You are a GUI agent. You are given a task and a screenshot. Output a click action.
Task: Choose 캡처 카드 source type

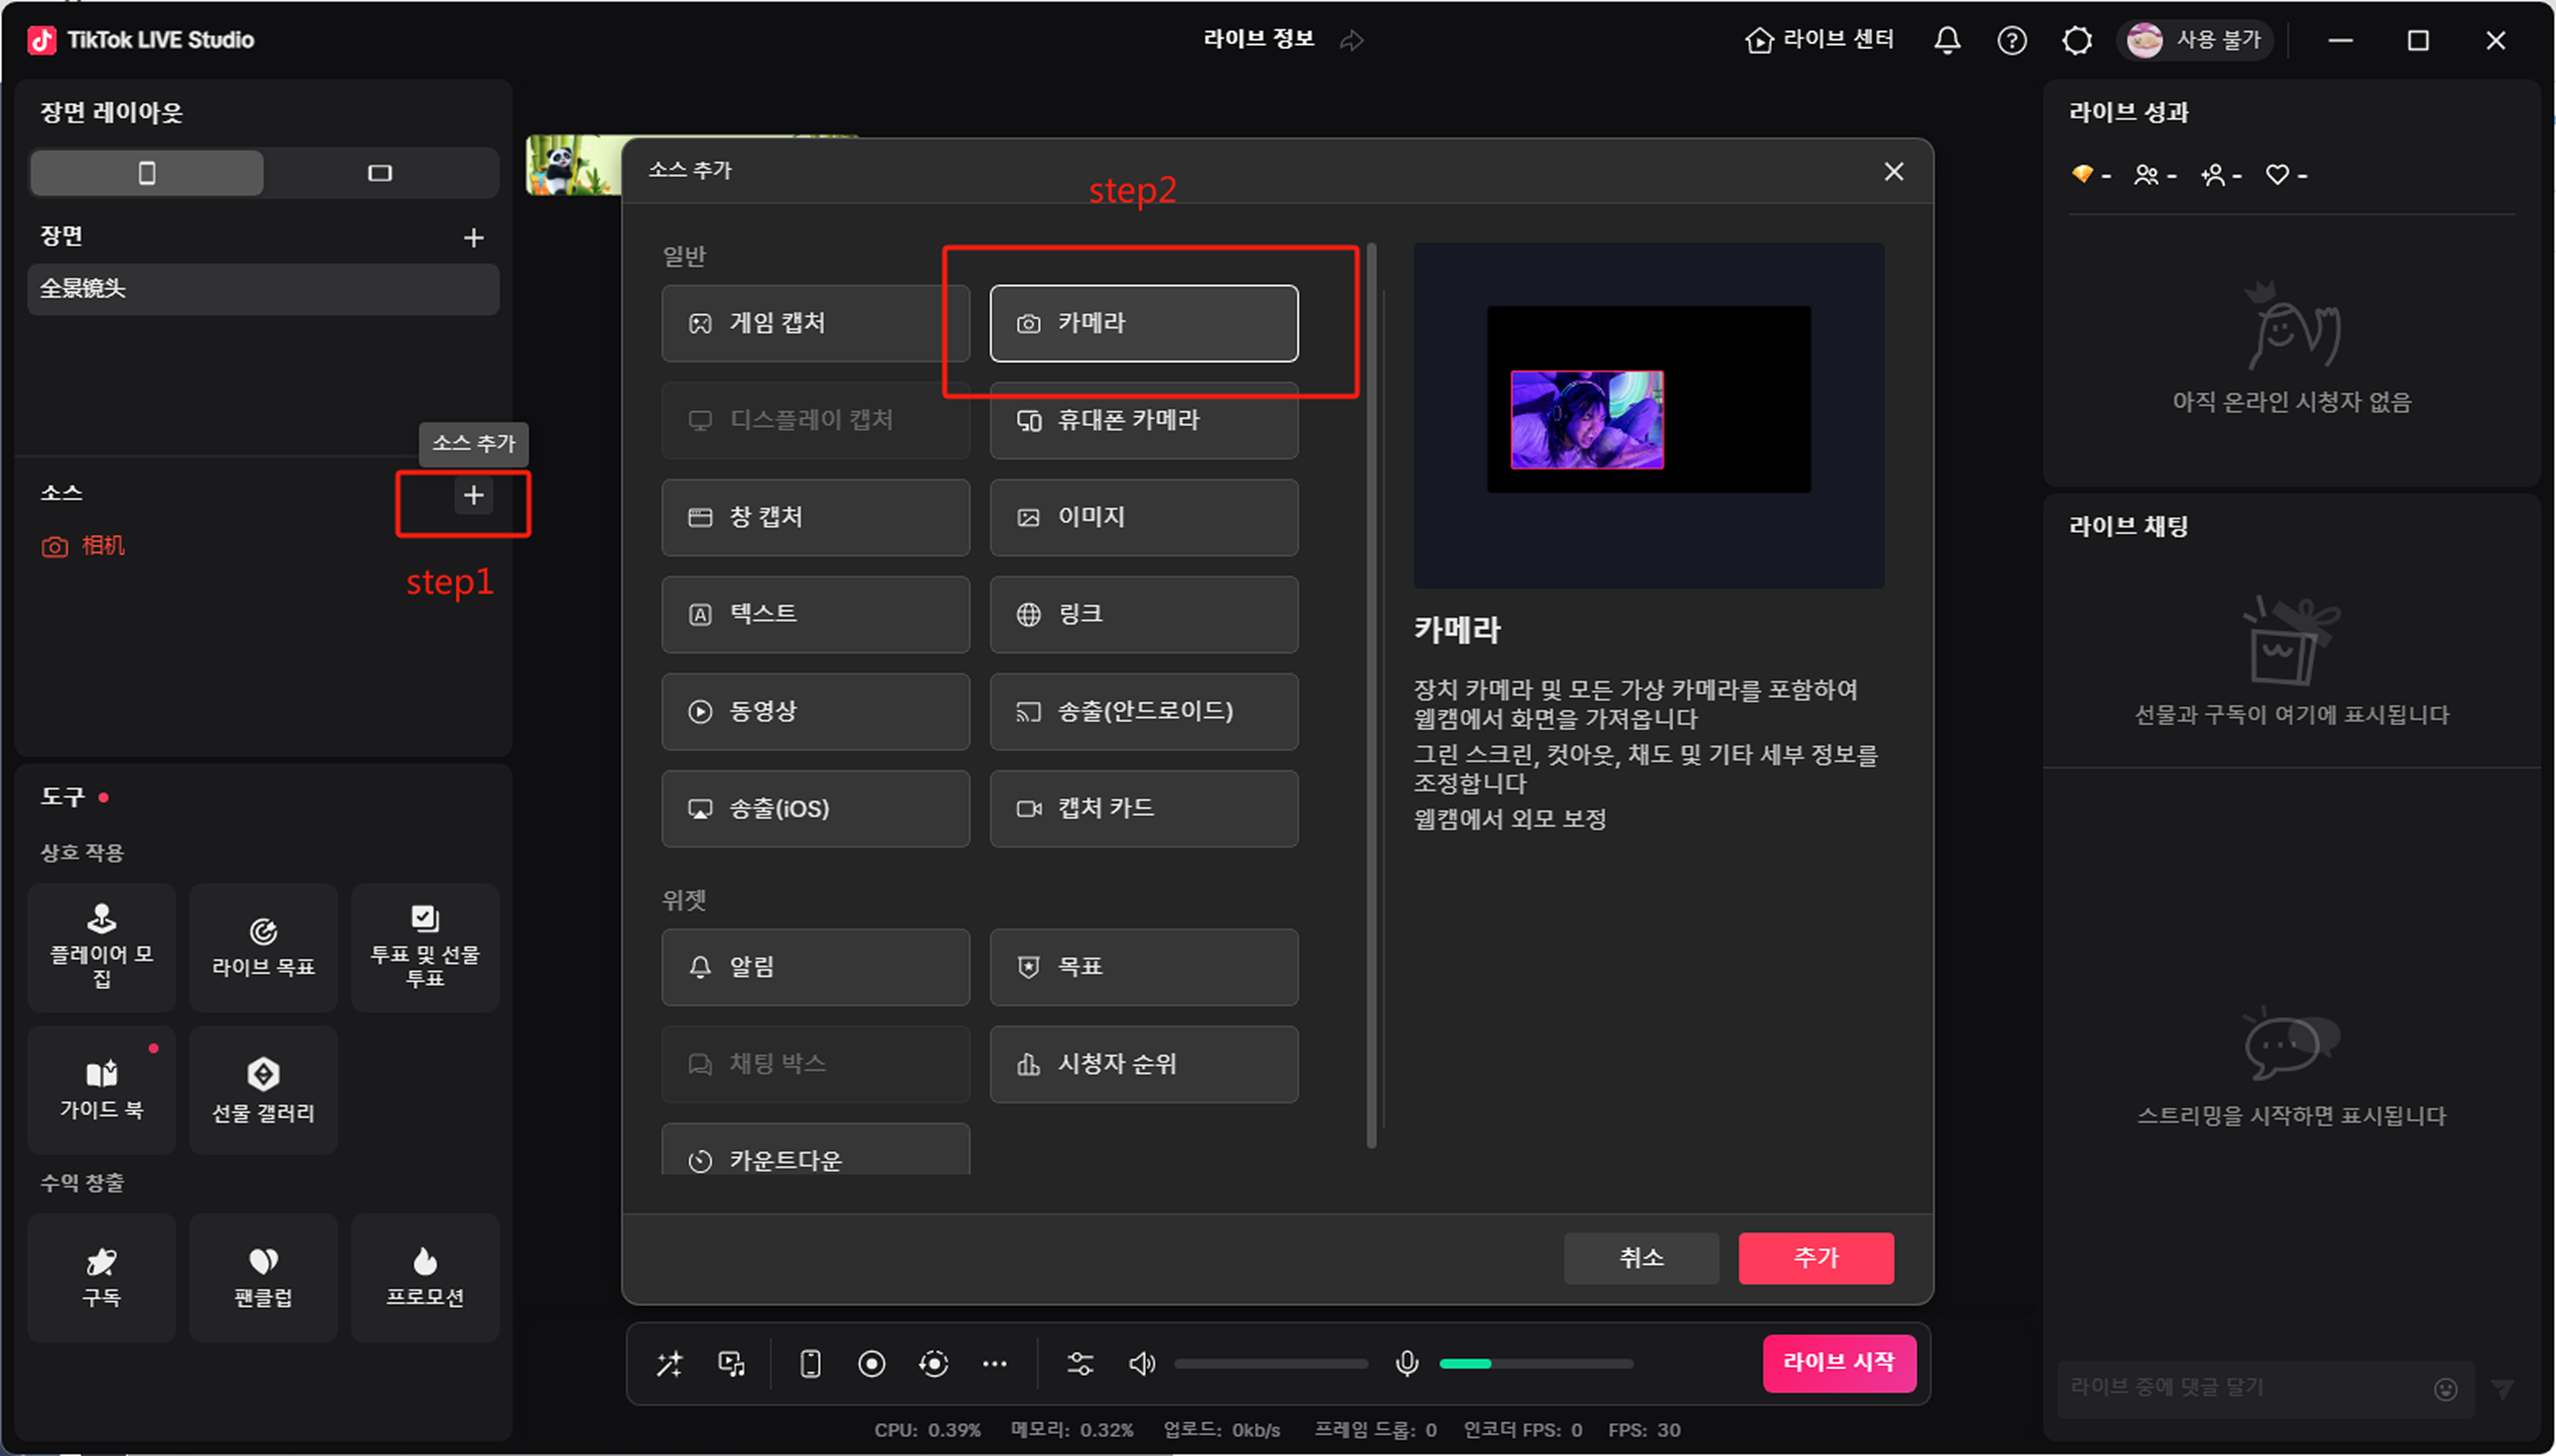point(1144,808)
